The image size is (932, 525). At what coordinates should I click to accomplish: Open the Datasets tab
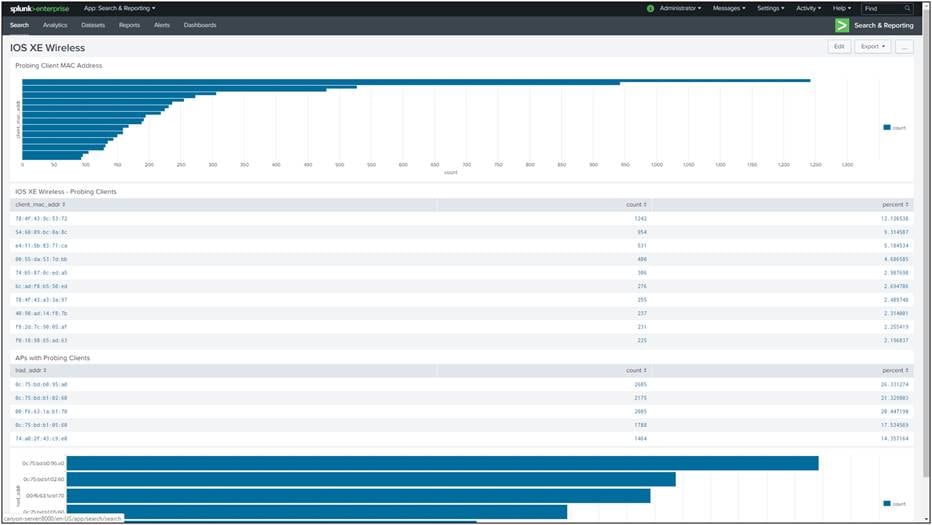tap(93, 25)
